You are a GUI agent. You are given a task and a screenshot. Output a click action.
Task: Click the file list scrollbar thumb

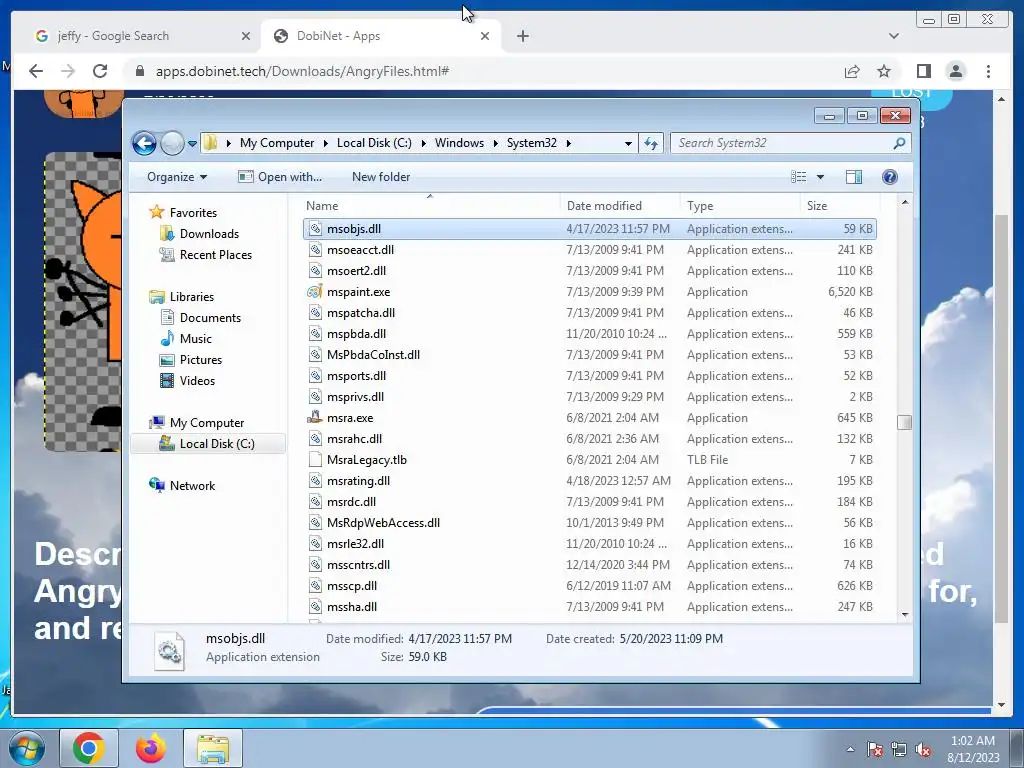pyautogui.click(x=904, y=423)
